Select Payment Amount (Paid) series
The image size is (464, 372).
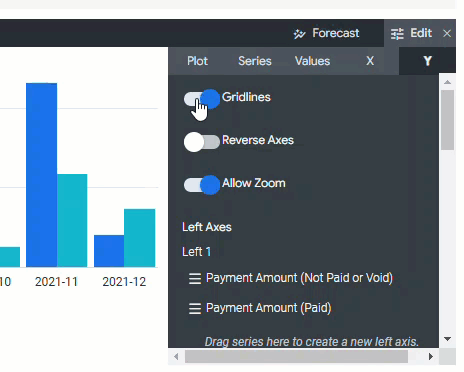(269, 308)
